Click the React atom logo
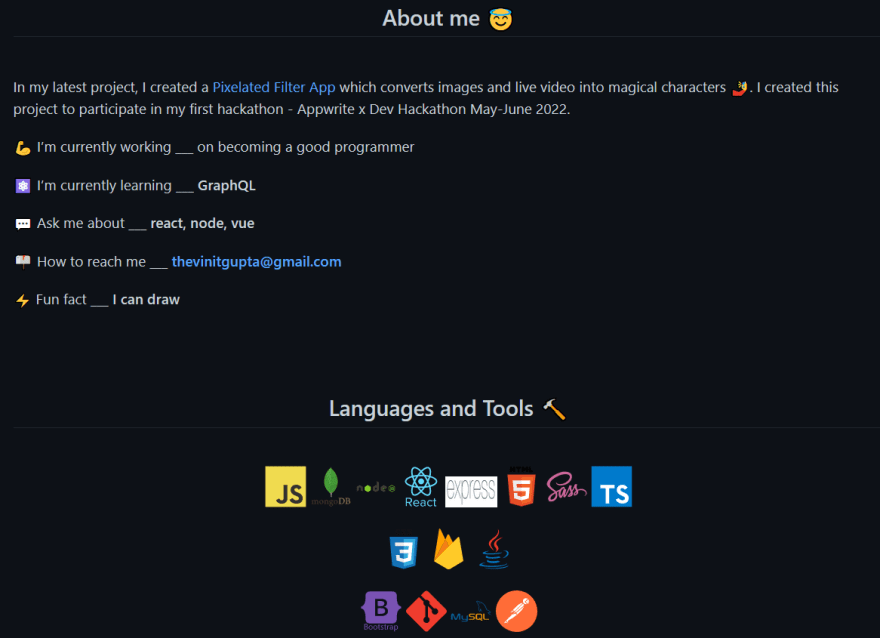880x638 pixels. [x=421, y=486]
